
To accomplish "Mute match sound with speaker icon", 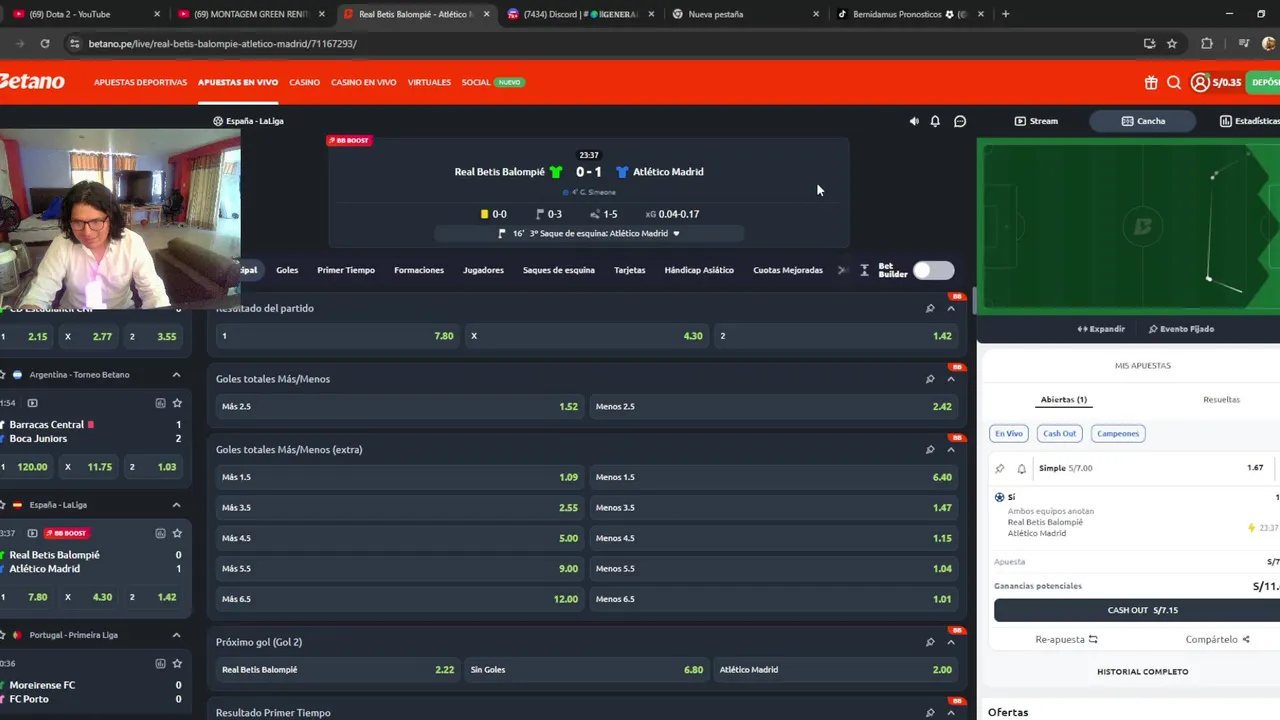I will 914,121.
